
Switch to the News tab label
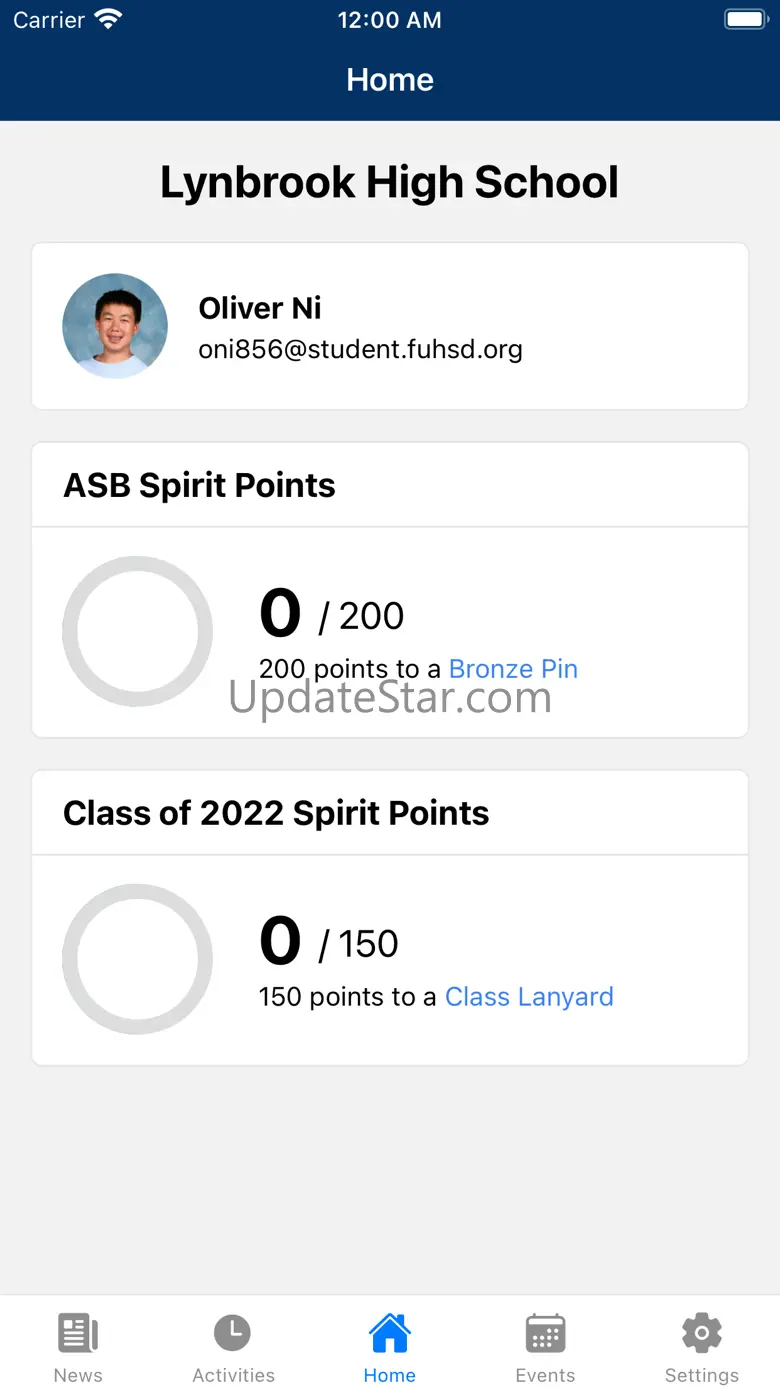[78, 1375]
